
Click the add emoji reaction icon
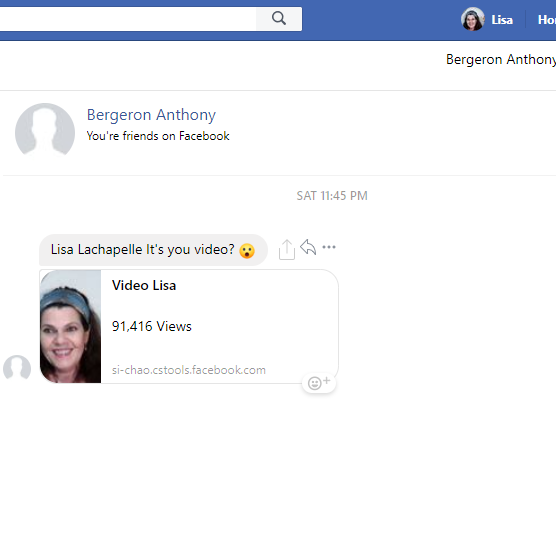pyautogui.click(x=319, y=383)
